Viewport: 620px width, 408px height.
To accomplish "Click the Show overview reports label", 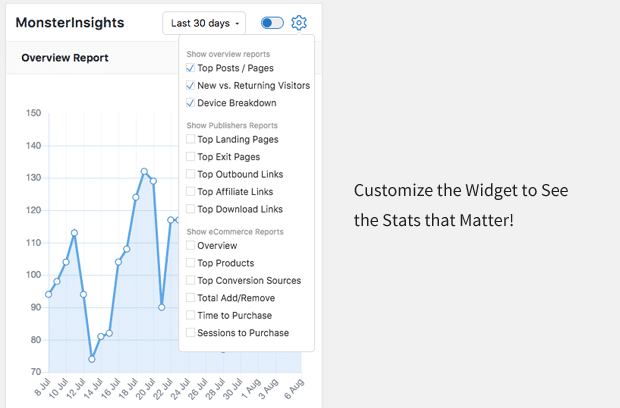I will [x=228, y=54].
